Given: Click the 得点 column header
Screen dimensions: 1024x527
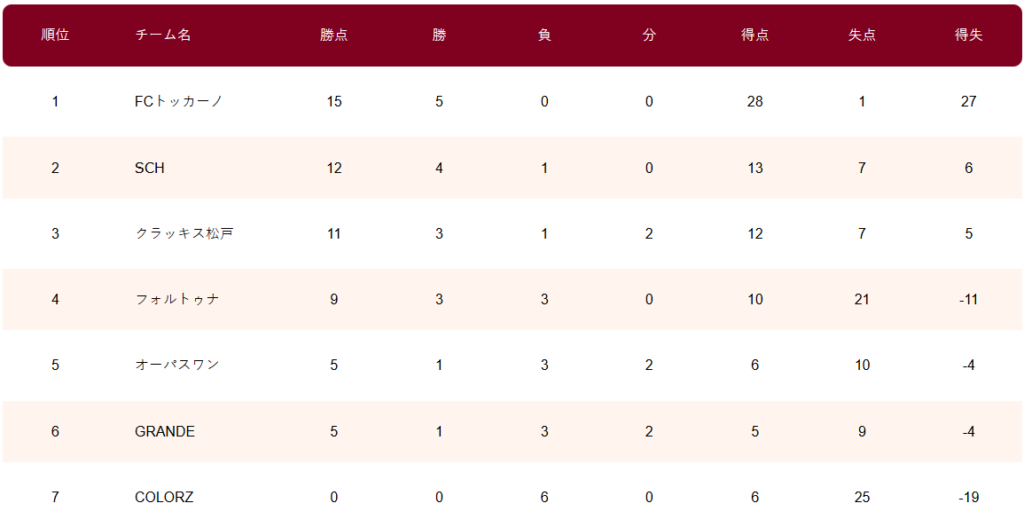Looking at the screenshot, I should click(755, 36).
